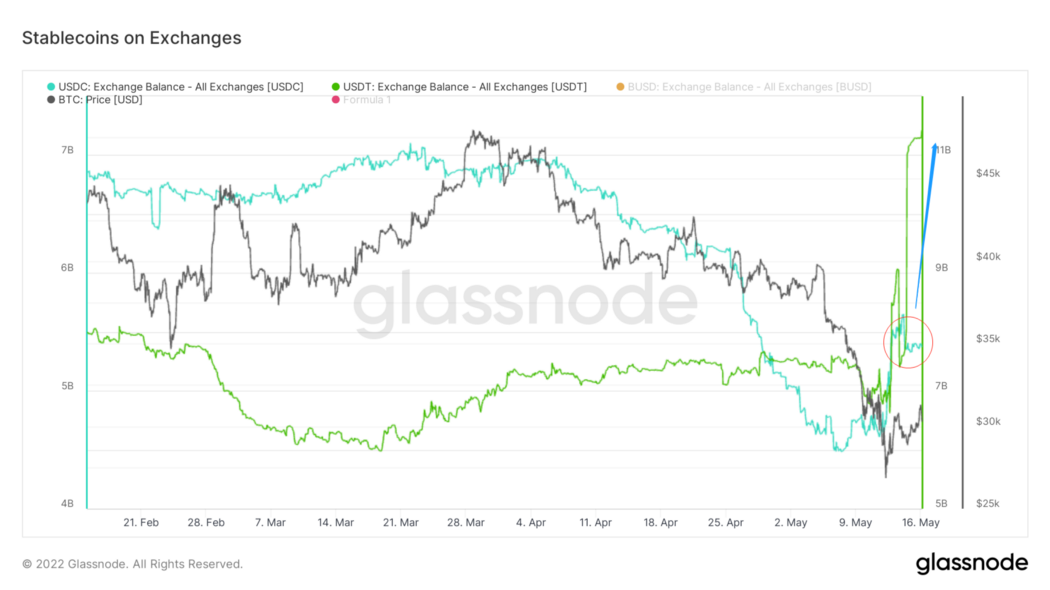This screenshot has height=590, width=1050.
Task: Click the green USDT legend dot
Action: [x=337, y=87]
